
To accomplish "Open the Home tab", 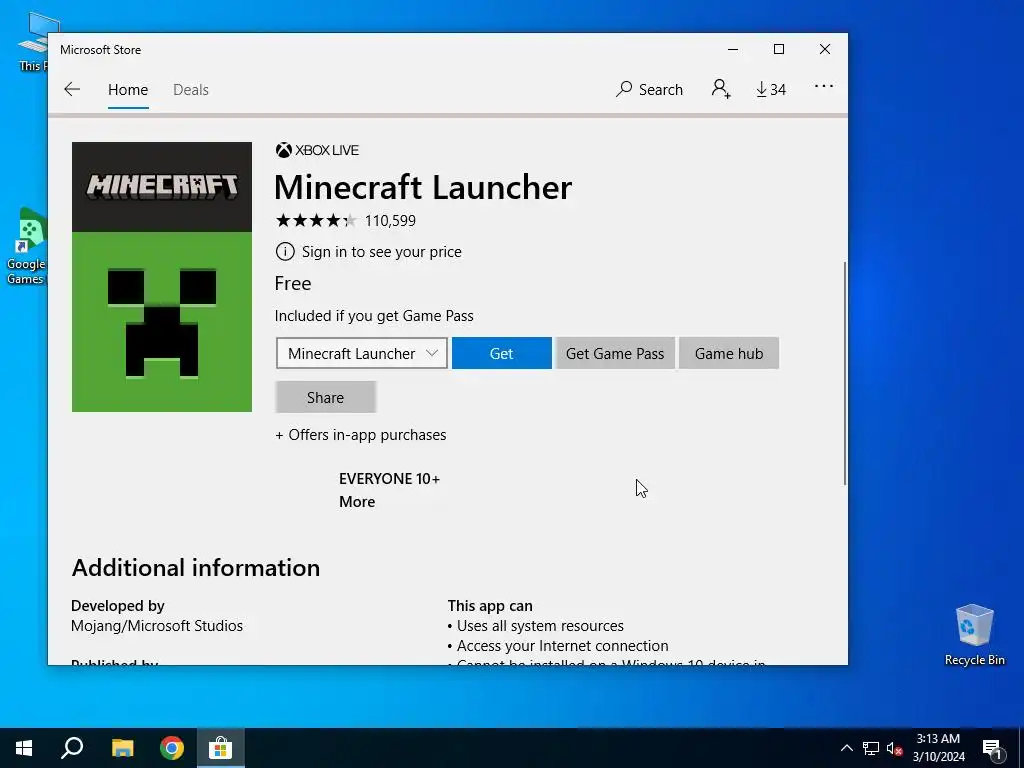I will tap(128, 89).
